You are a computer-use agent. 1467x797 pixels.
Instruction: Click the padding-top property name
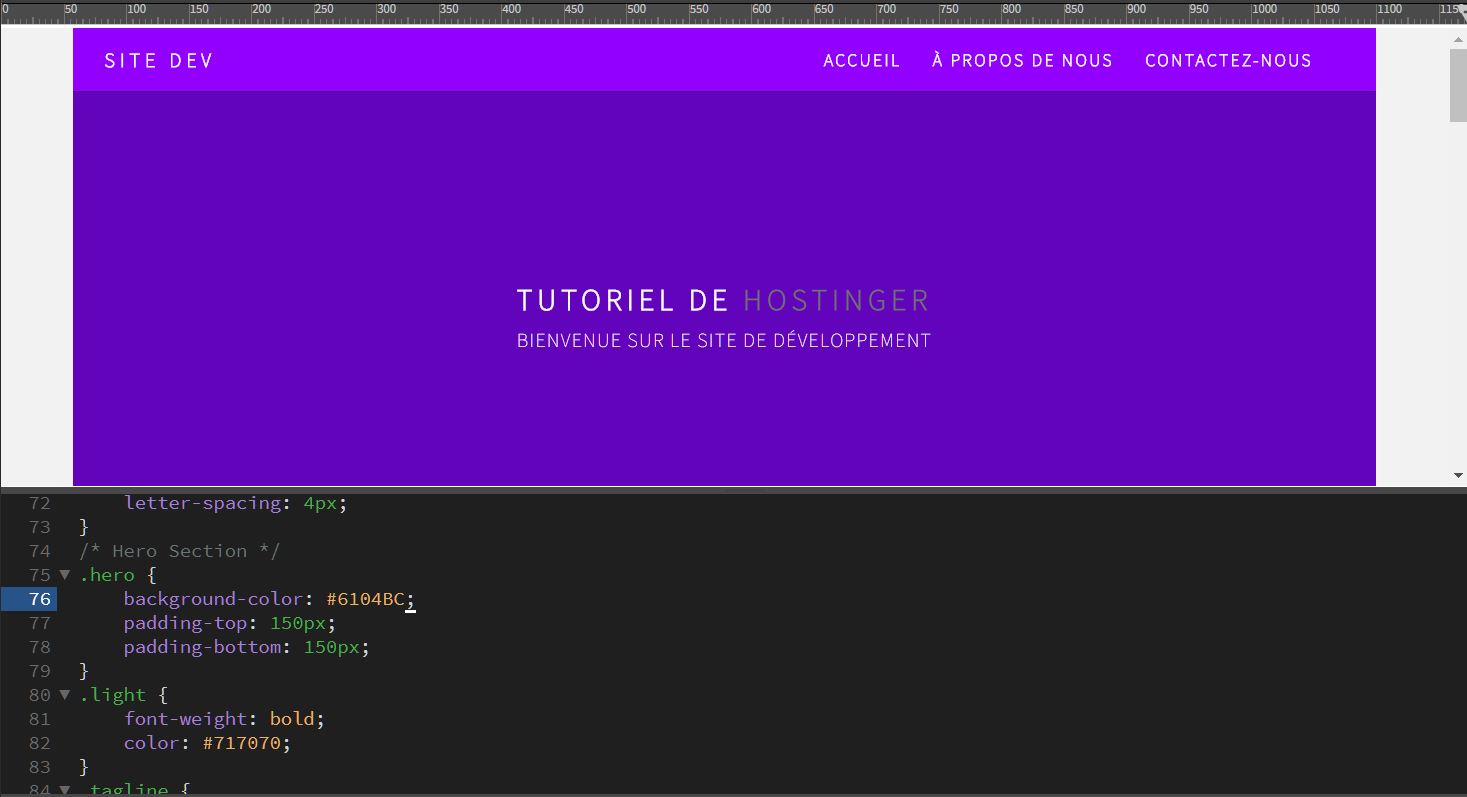[185, 623]
